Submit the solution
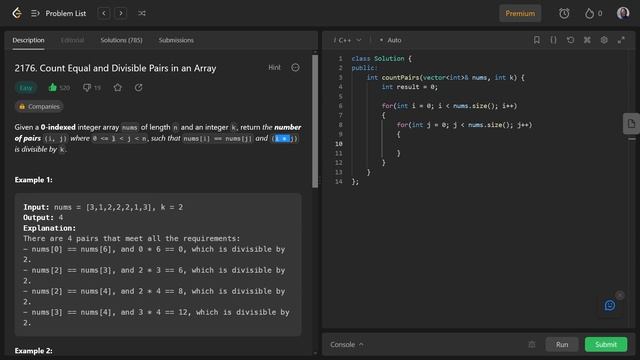Image resolution: width=640 pixels, height=360 pixels. coord(606,344)
